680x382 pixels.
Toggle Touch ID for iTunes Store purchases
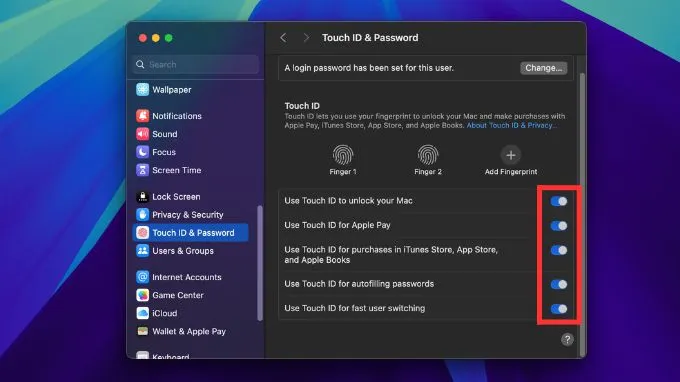coord(559,250)
